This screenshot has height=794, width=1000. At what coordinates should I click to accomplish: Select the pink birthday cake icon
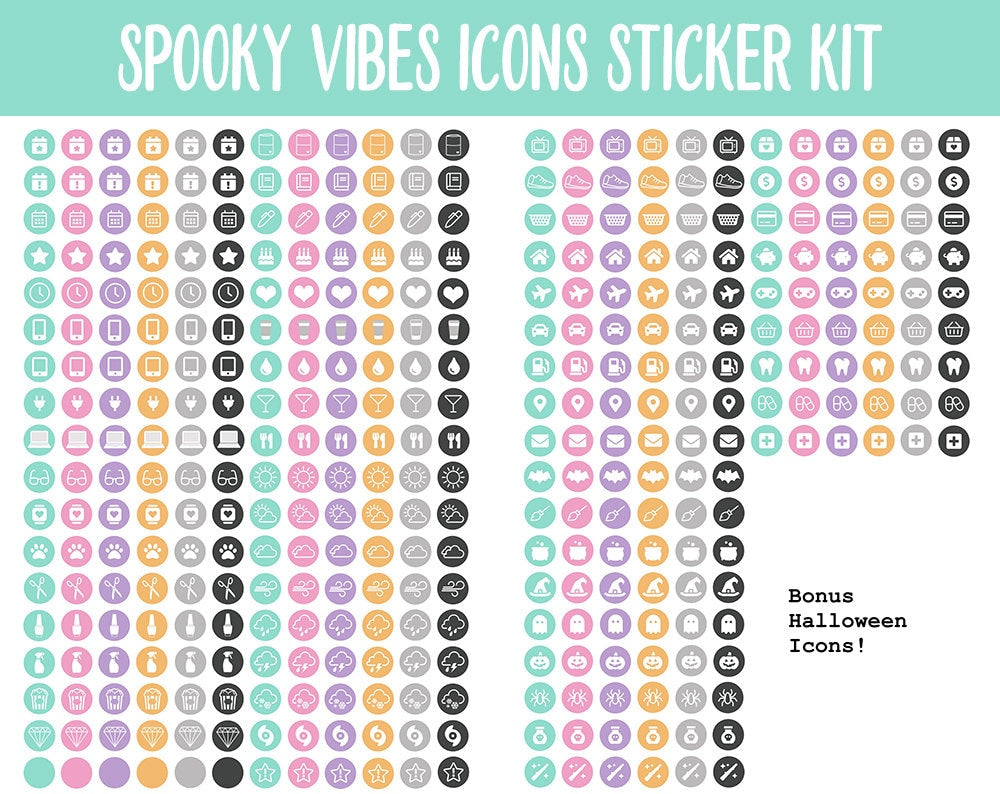coord(303,256)
